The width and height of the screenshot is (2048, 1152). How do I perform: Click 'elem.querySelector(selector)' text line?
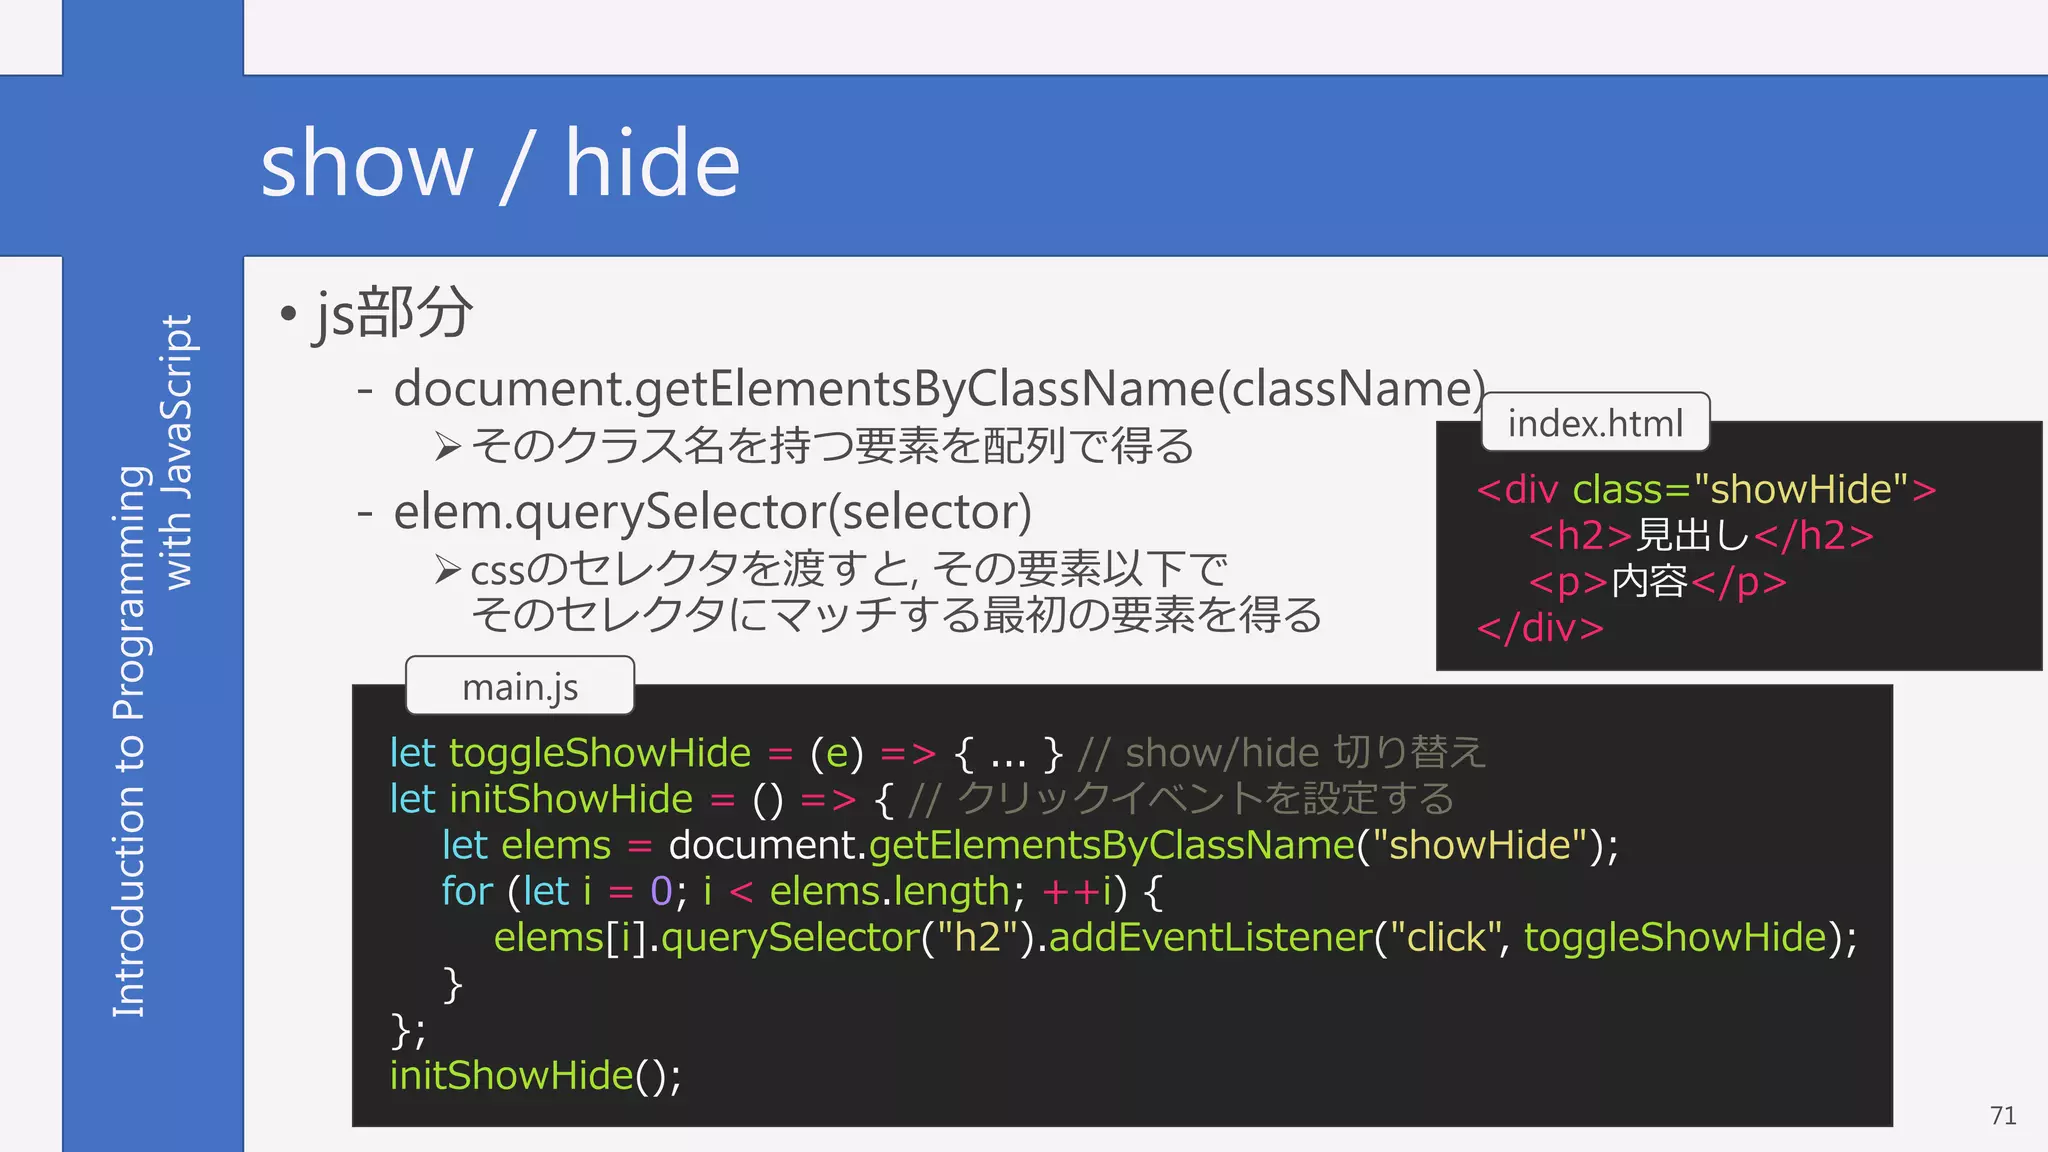712,512
